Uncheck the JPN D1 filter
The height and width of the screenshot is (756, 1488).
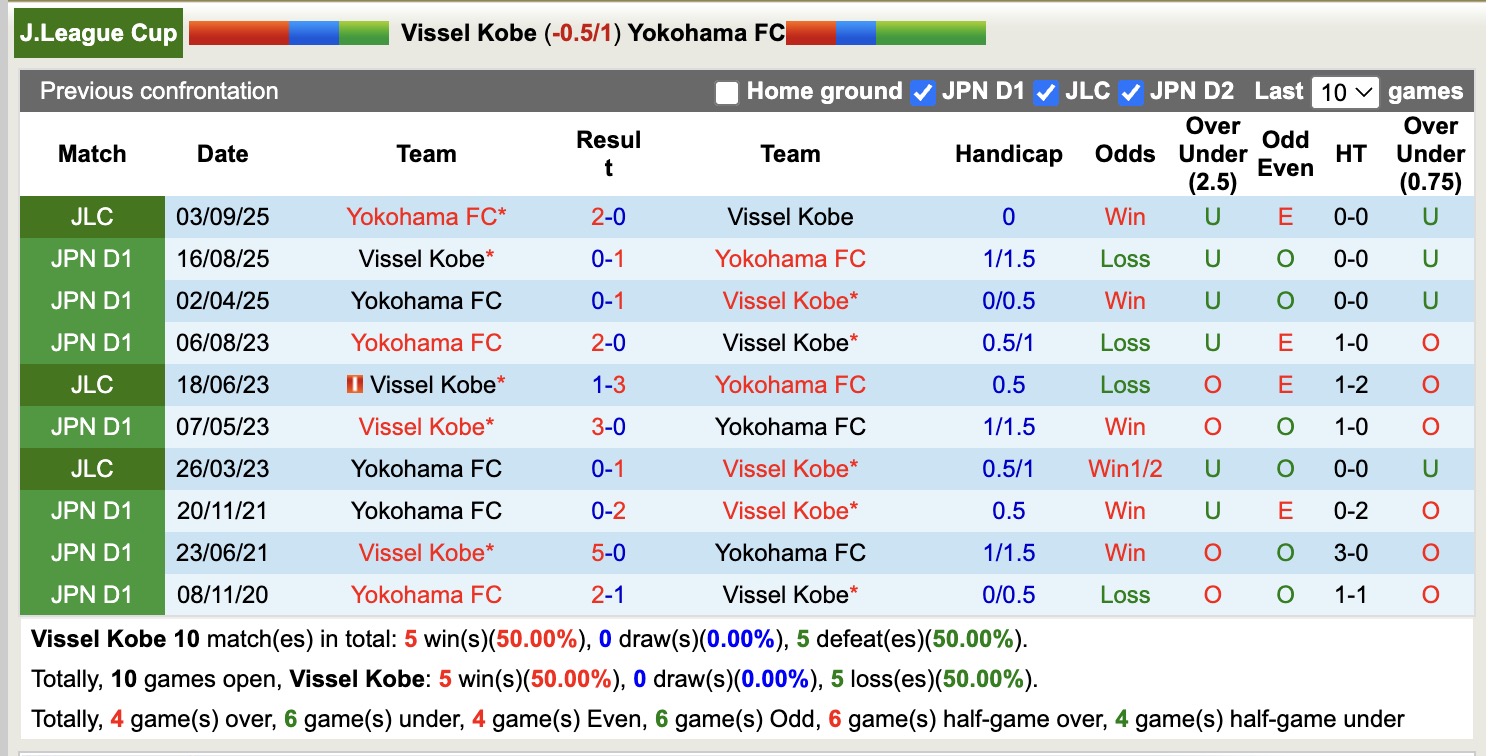pyautogui.click(x=922, y=91)
